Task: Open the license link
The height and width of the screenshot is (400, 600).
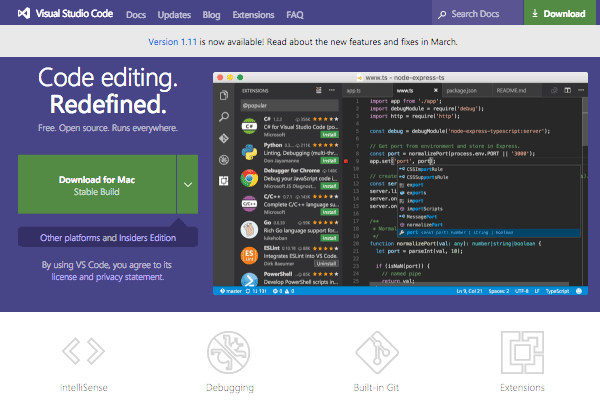Action: tap(65, 277)
